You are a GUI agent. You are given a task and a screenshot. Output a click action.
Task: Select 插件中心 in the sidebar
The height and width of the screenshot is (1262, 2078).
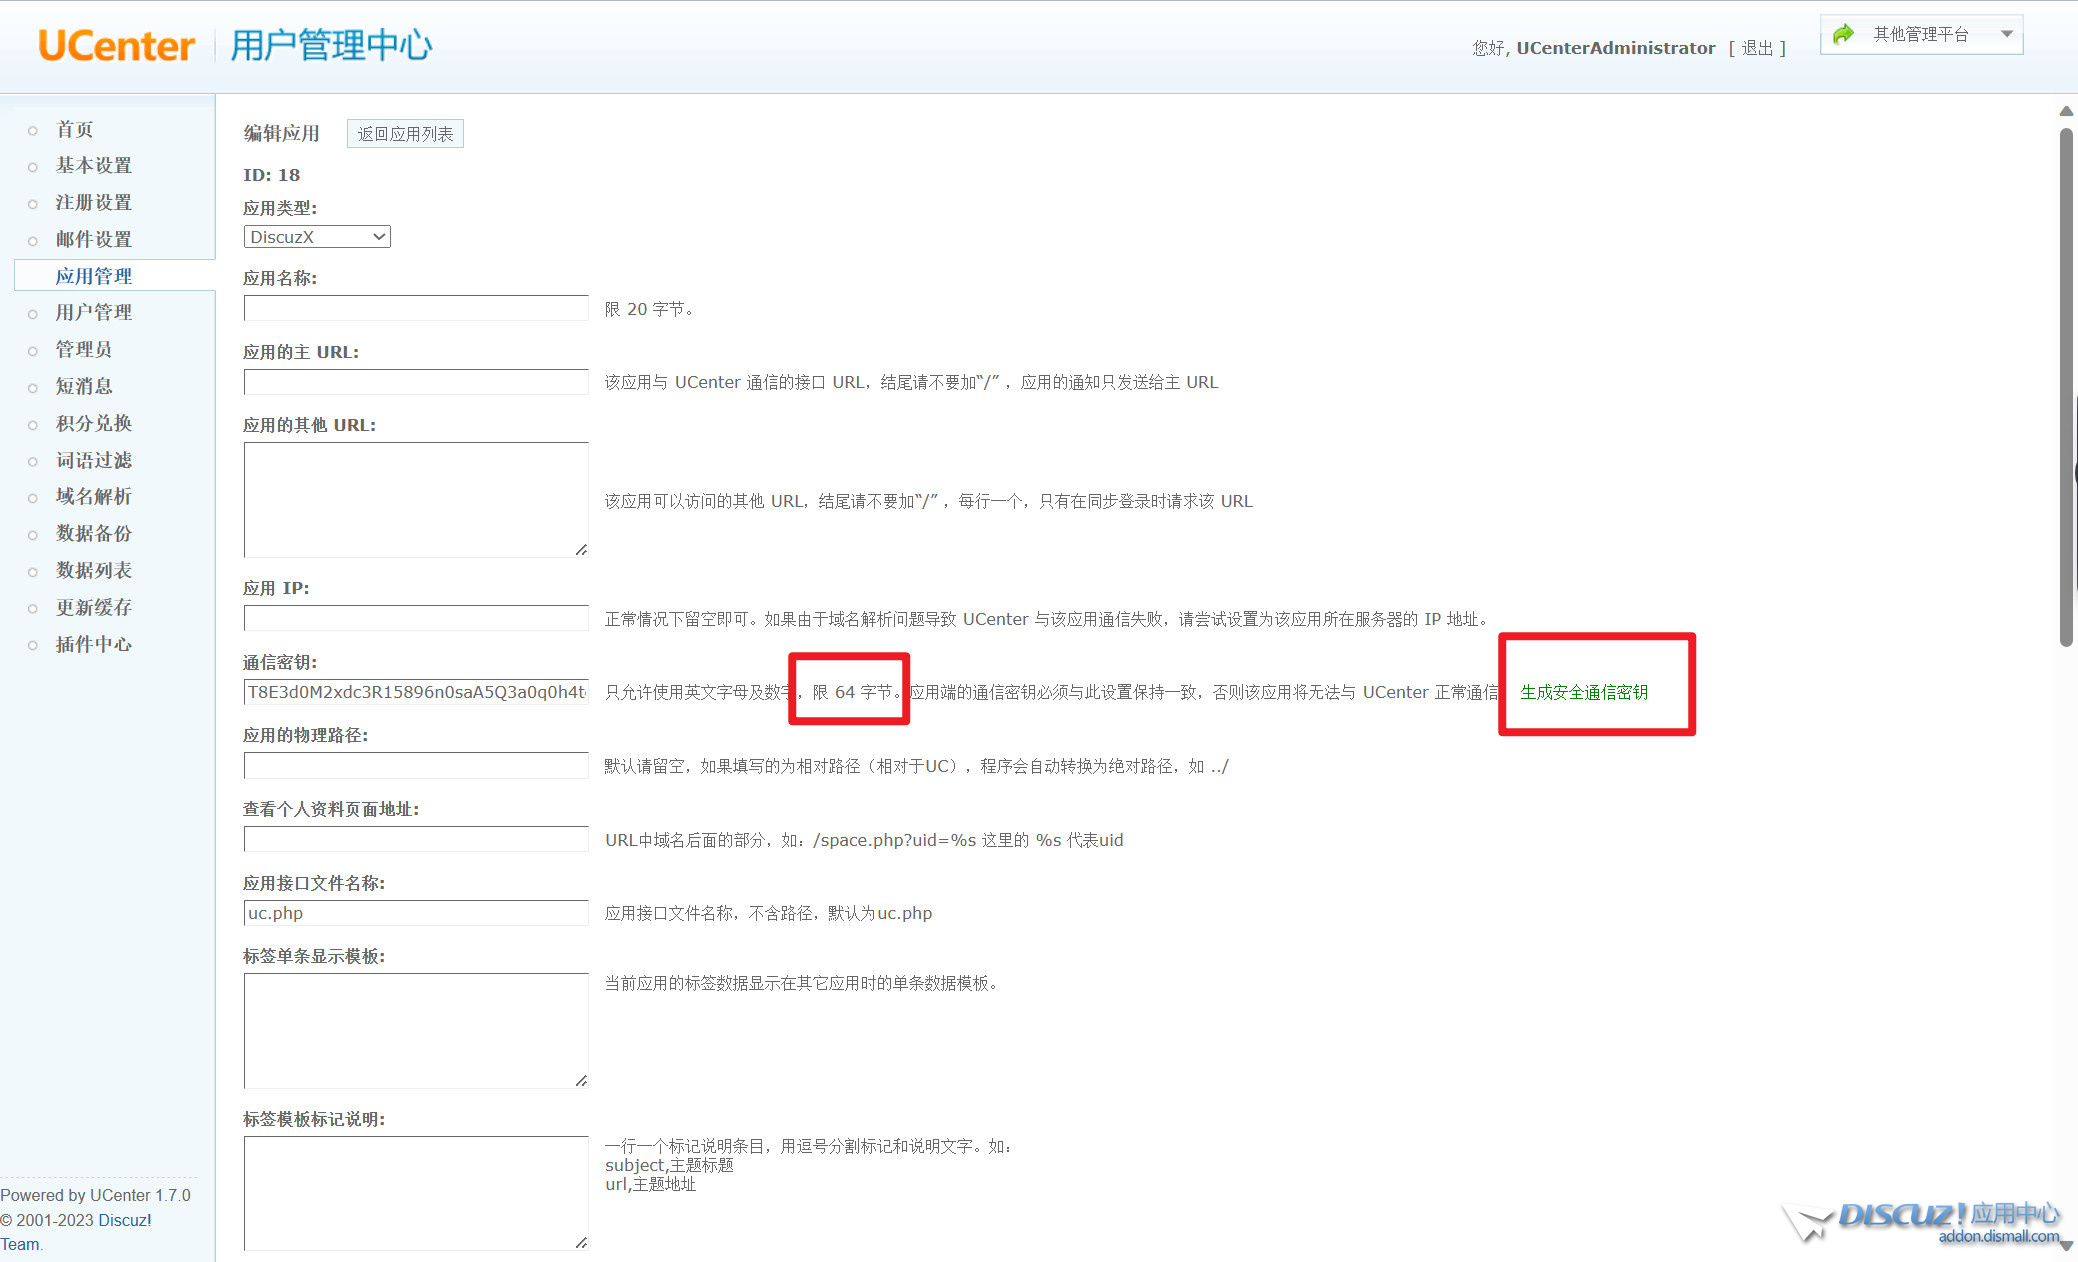(x=94, y=644)
